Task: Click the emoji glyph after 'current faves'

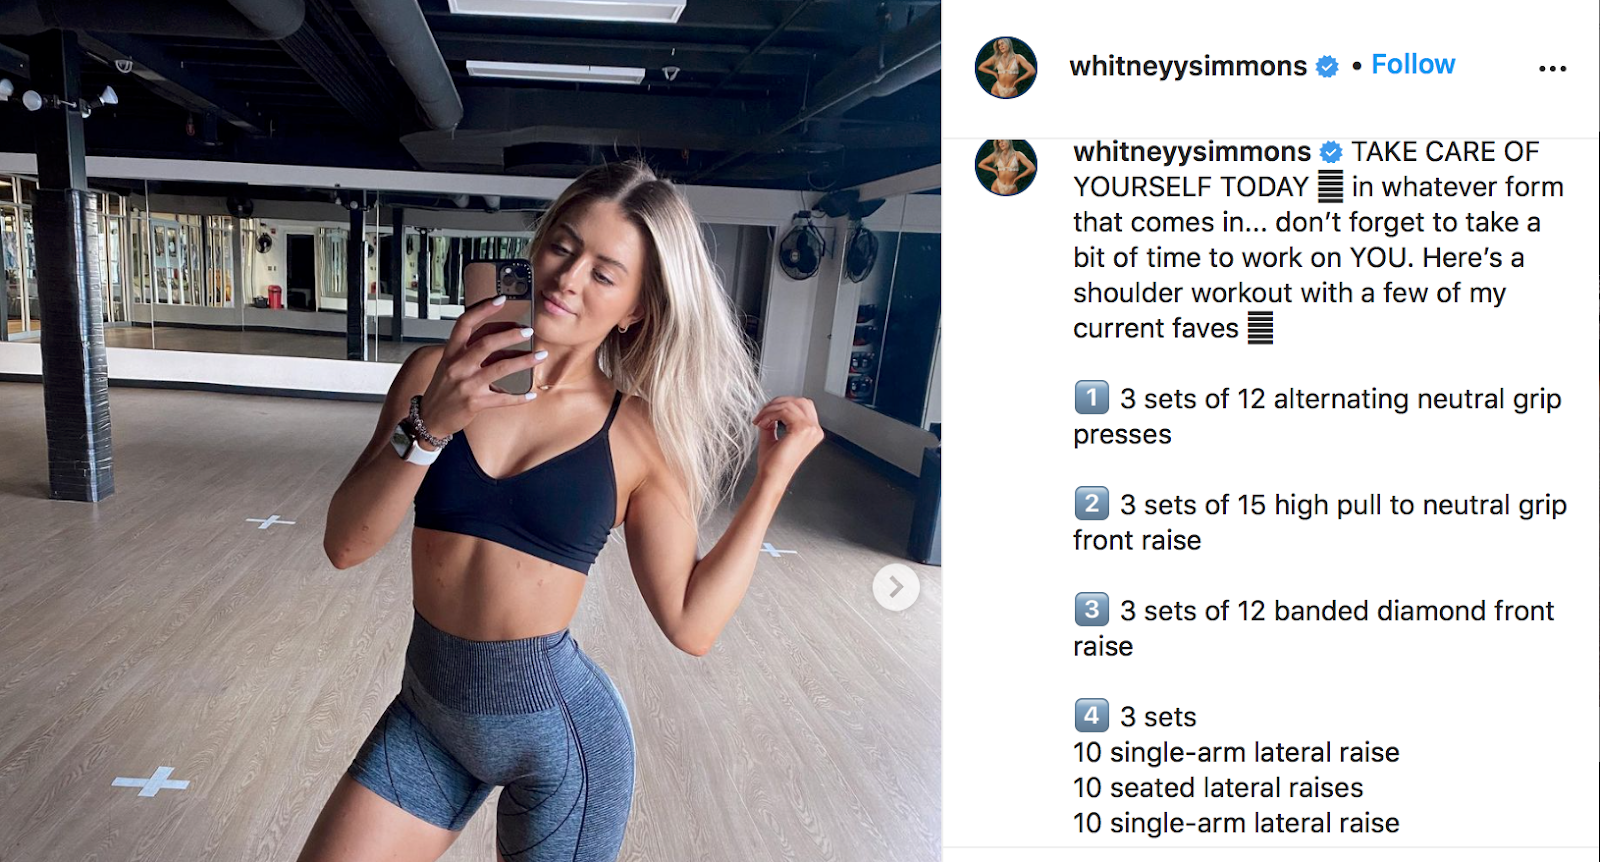Action: 1260,328
